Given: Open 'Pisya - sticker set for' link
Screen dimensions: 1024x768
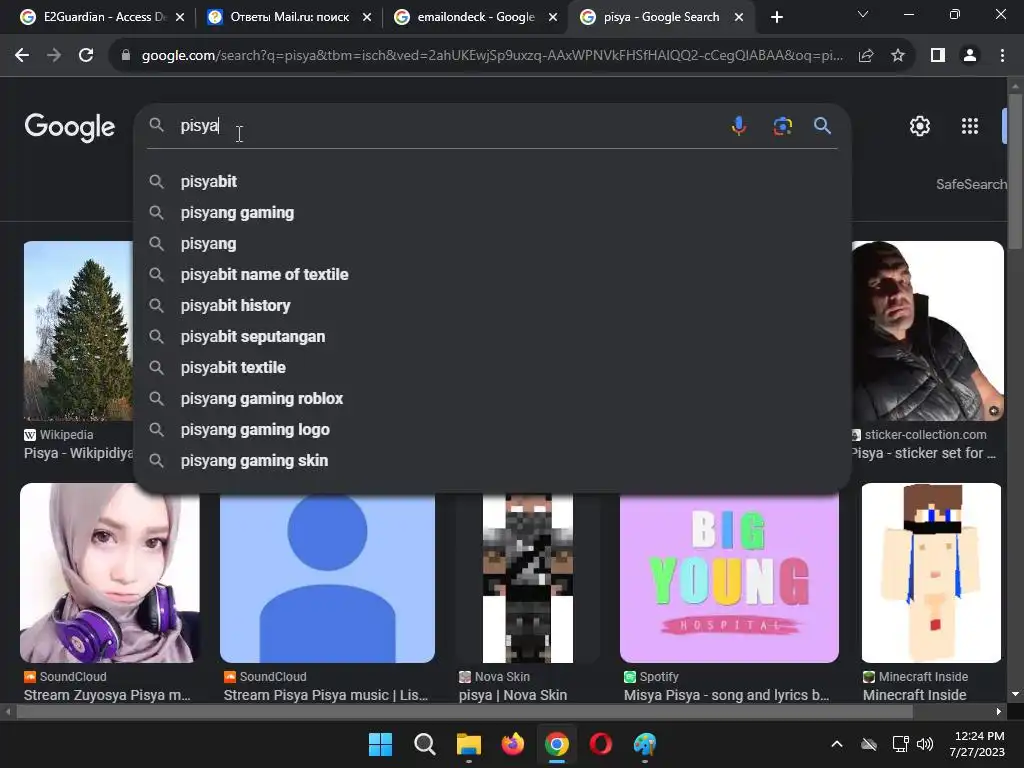Looking at the screenshot, I should pyautogui.click(x=923, y=453).
